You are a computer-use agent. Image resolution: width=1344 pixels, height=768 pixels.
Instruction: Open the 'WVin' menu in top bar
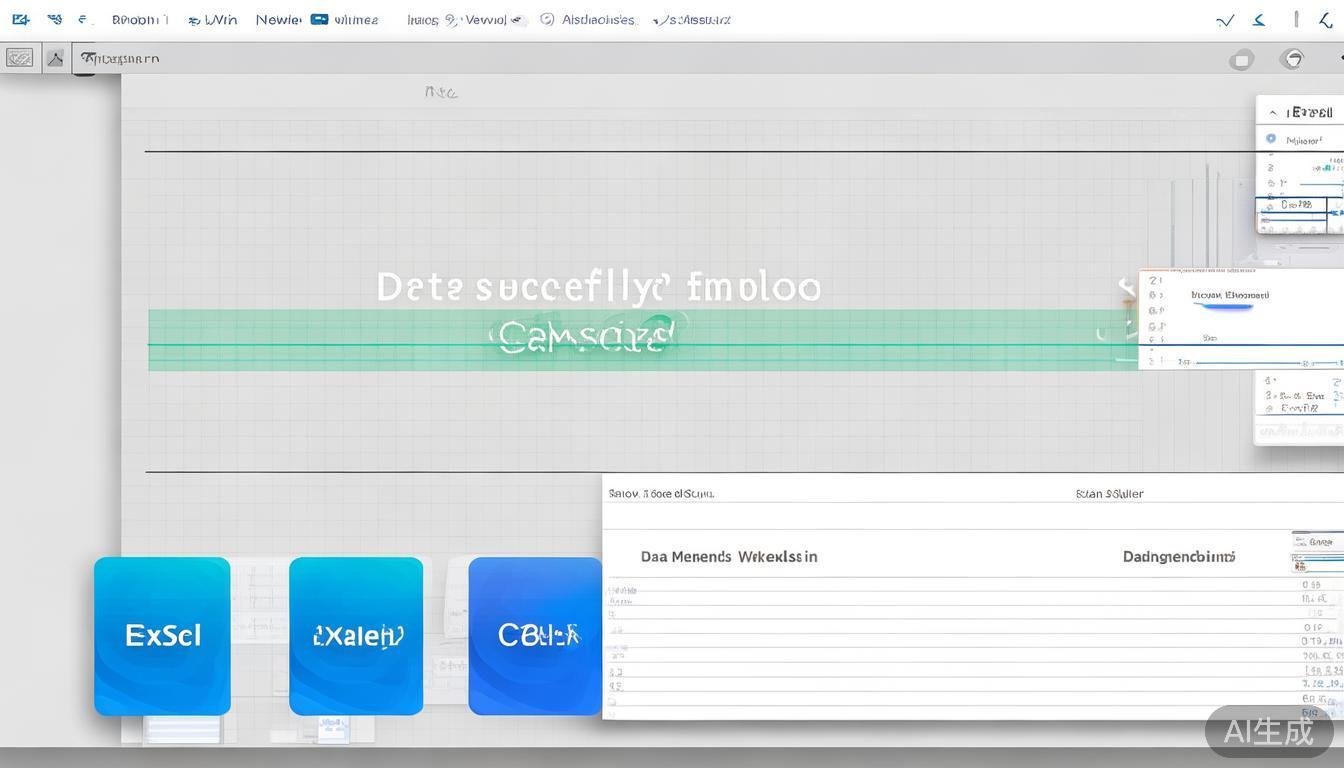coord(220,19)
